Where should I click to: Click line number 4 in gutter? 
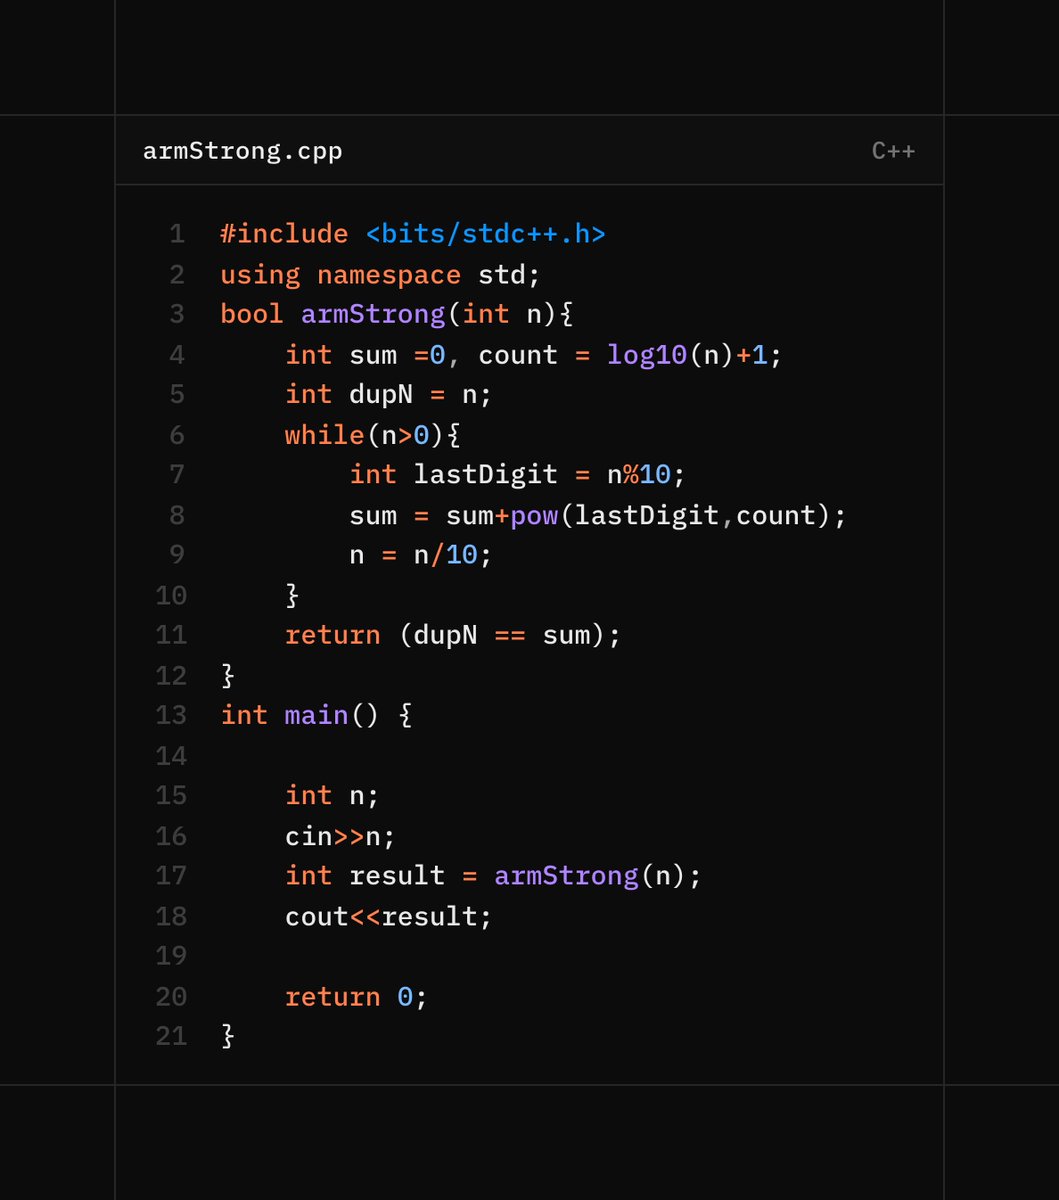coord(177,355)
